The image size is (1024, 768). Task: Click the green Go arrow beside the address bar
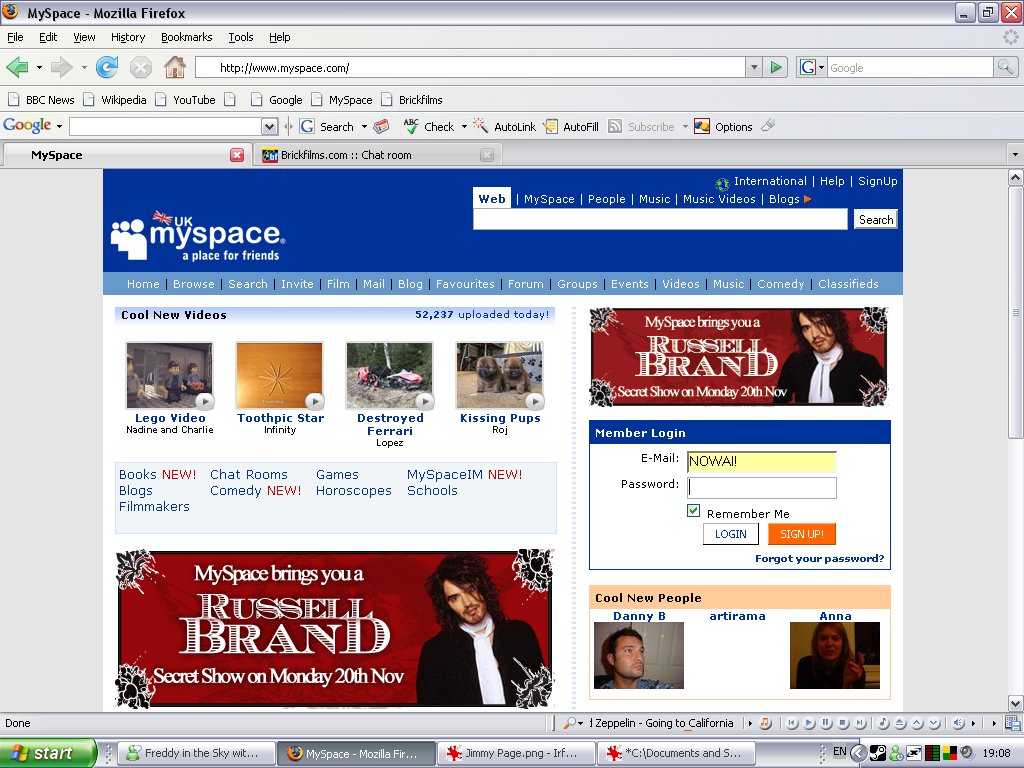(775, 67)
